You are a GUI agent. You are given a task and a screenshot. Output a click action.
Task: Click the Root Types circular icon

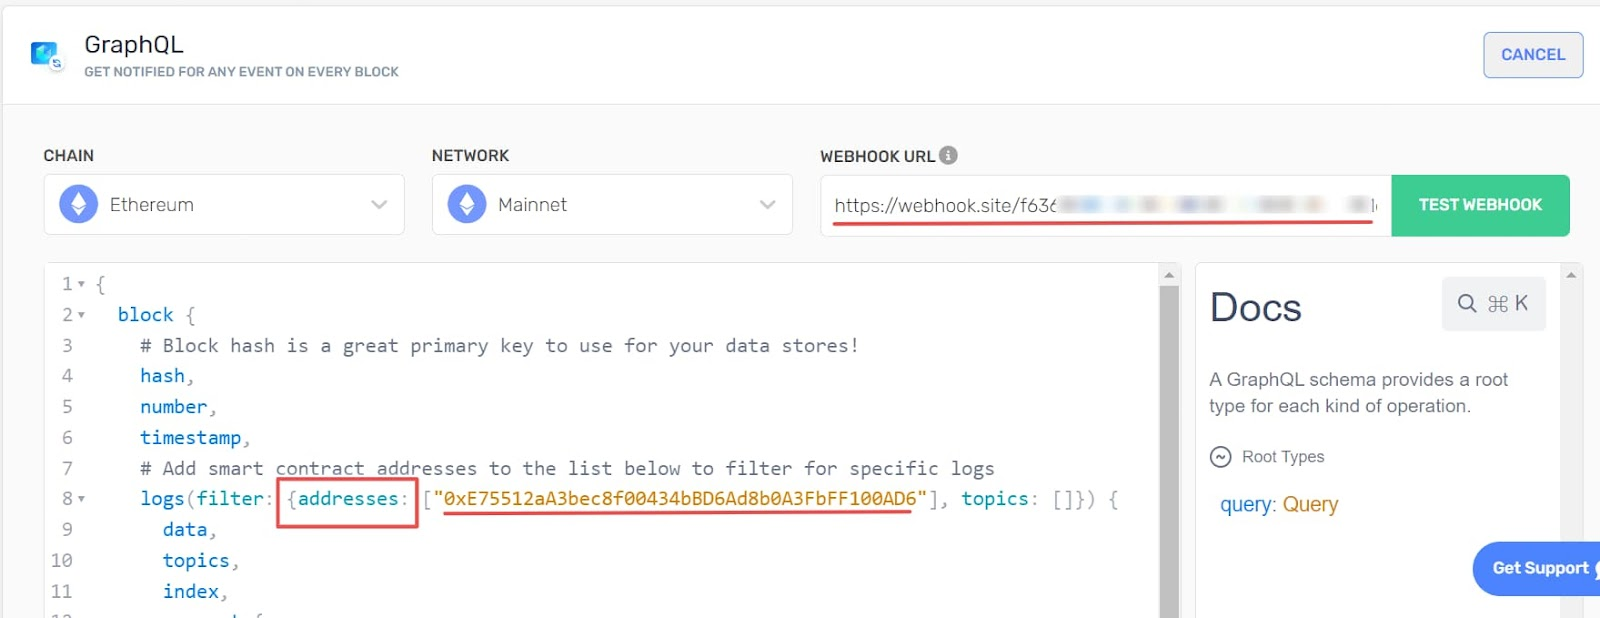point(1221,456)
